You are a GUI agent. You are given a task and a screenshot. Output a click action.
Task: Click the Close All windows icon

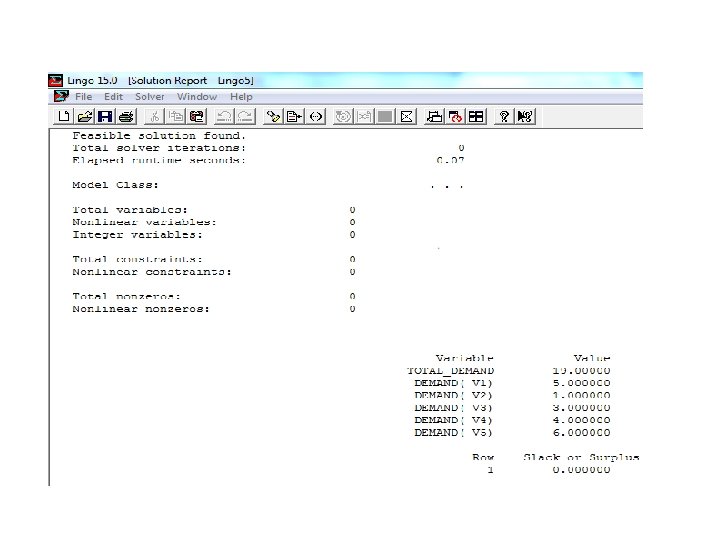[x=455, y=117]
